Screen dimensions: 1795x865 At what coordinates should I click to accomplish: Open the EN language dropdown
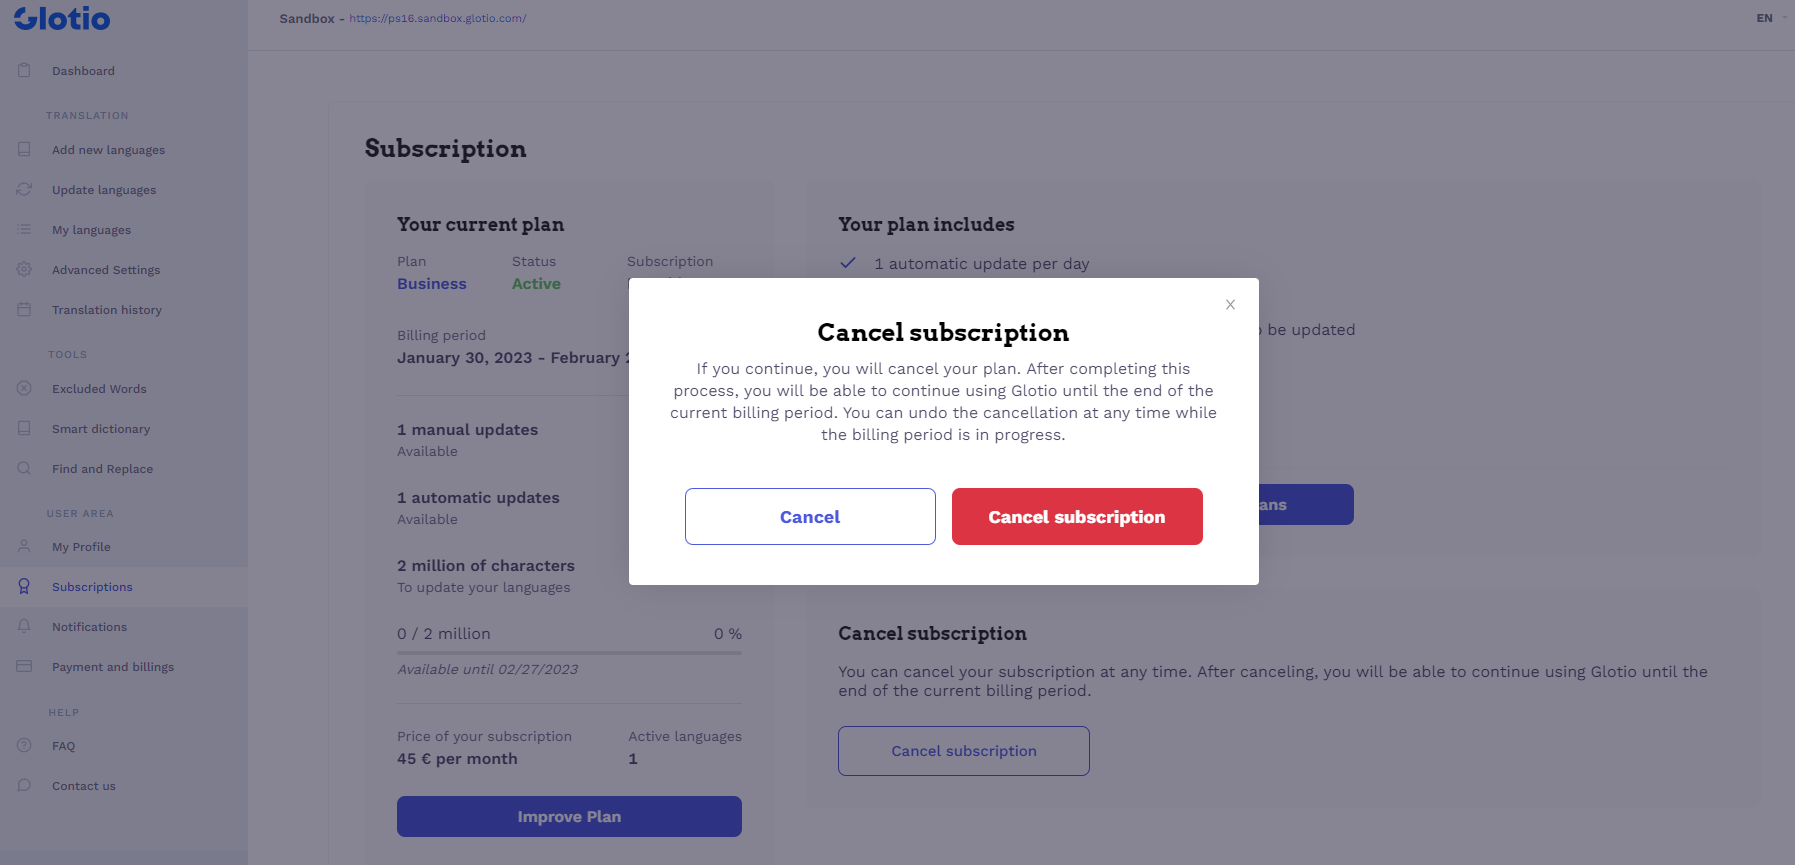[x=1770, y=18]
